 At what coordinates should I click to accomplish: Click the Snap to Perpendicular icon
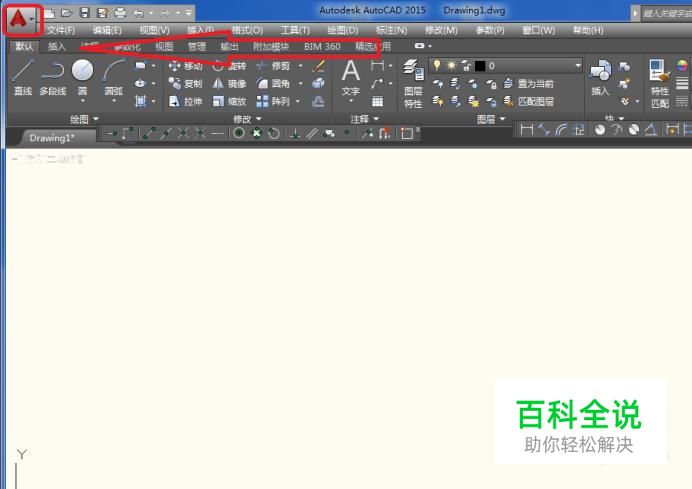[295, 133]
